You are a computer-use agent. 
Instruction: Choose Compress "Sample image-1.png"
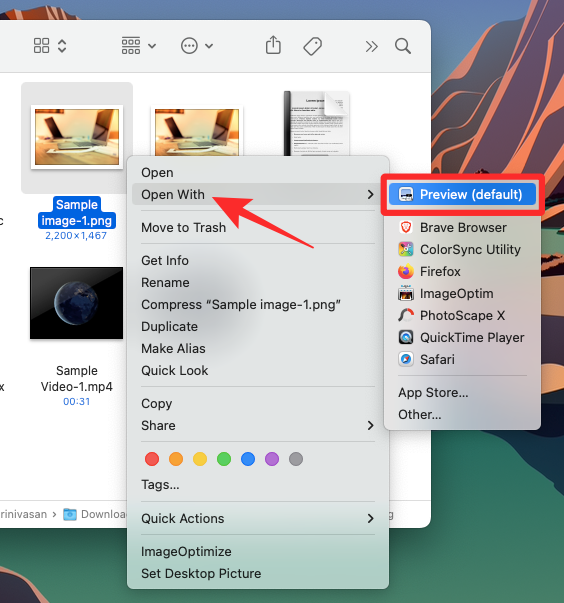pyautogui.click(x=241, y=304)
